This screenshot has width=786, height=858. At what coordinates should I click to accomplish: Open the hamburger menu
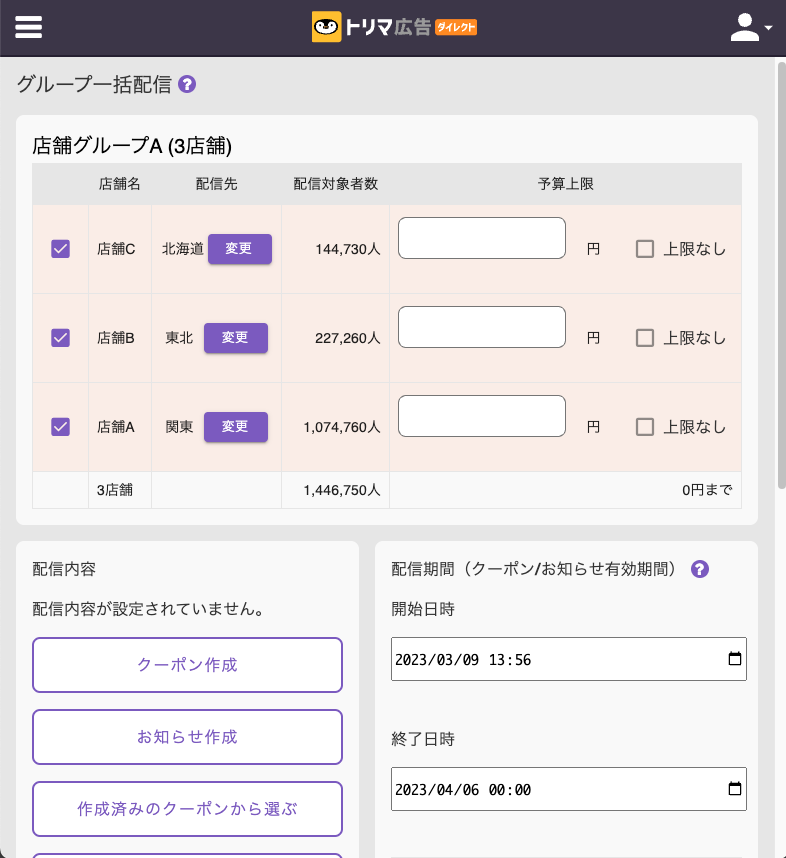(x=28, y=27)
